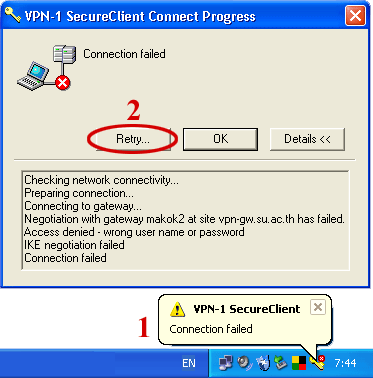This screenshot has width=373, height=378.
Task: Click the taskbar clock showing 7:44
Action: (x=346, y=363)
